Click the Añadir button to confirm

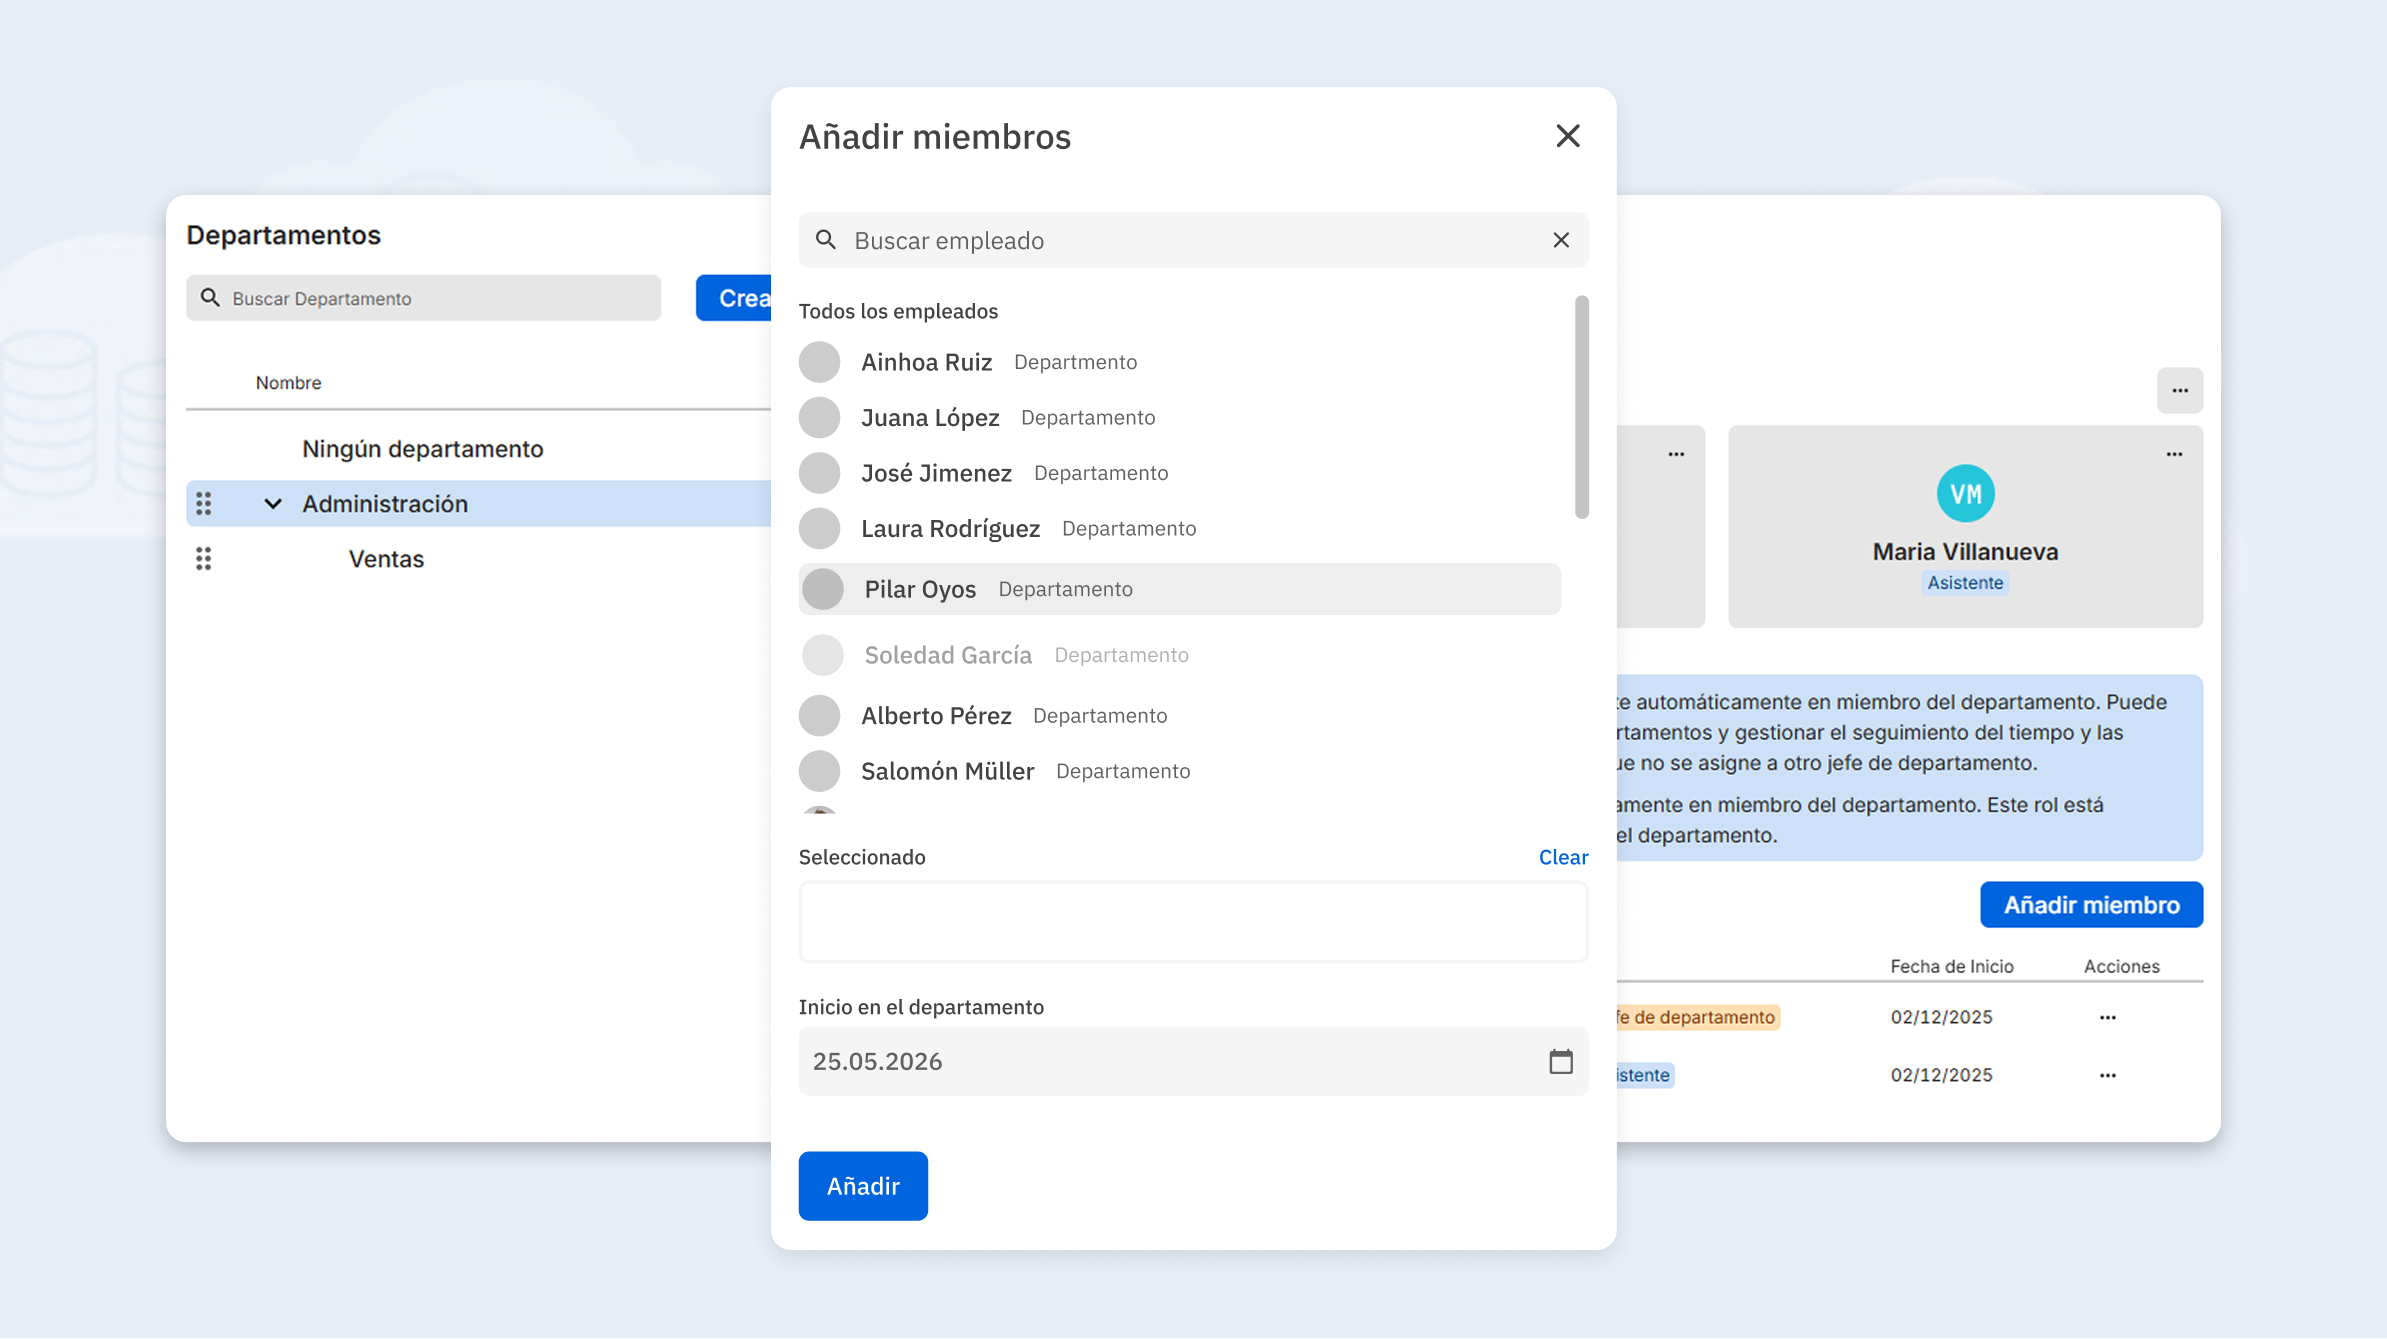[862, 1186]
